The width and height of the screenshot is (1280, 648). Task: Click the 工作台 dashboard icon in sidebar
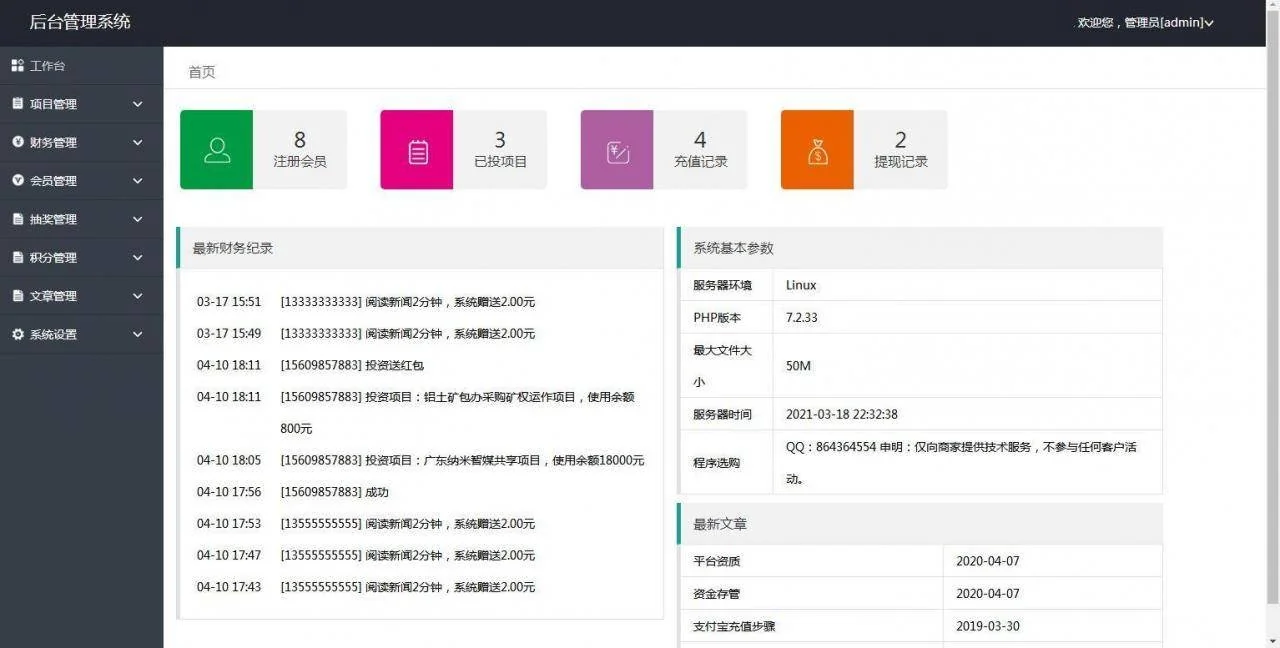tap(18, 66)
